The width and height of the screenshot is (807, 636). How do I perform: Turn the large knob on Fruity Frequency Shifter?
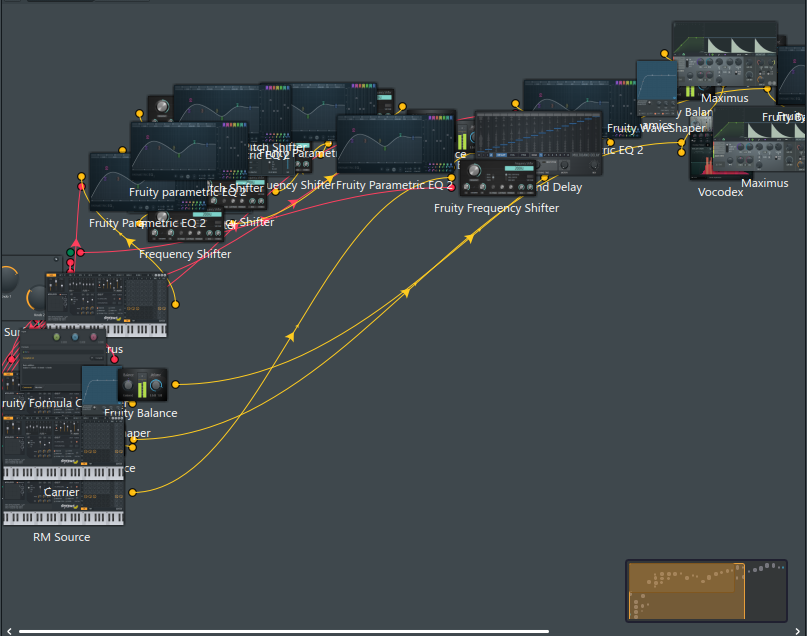[474, 170]
